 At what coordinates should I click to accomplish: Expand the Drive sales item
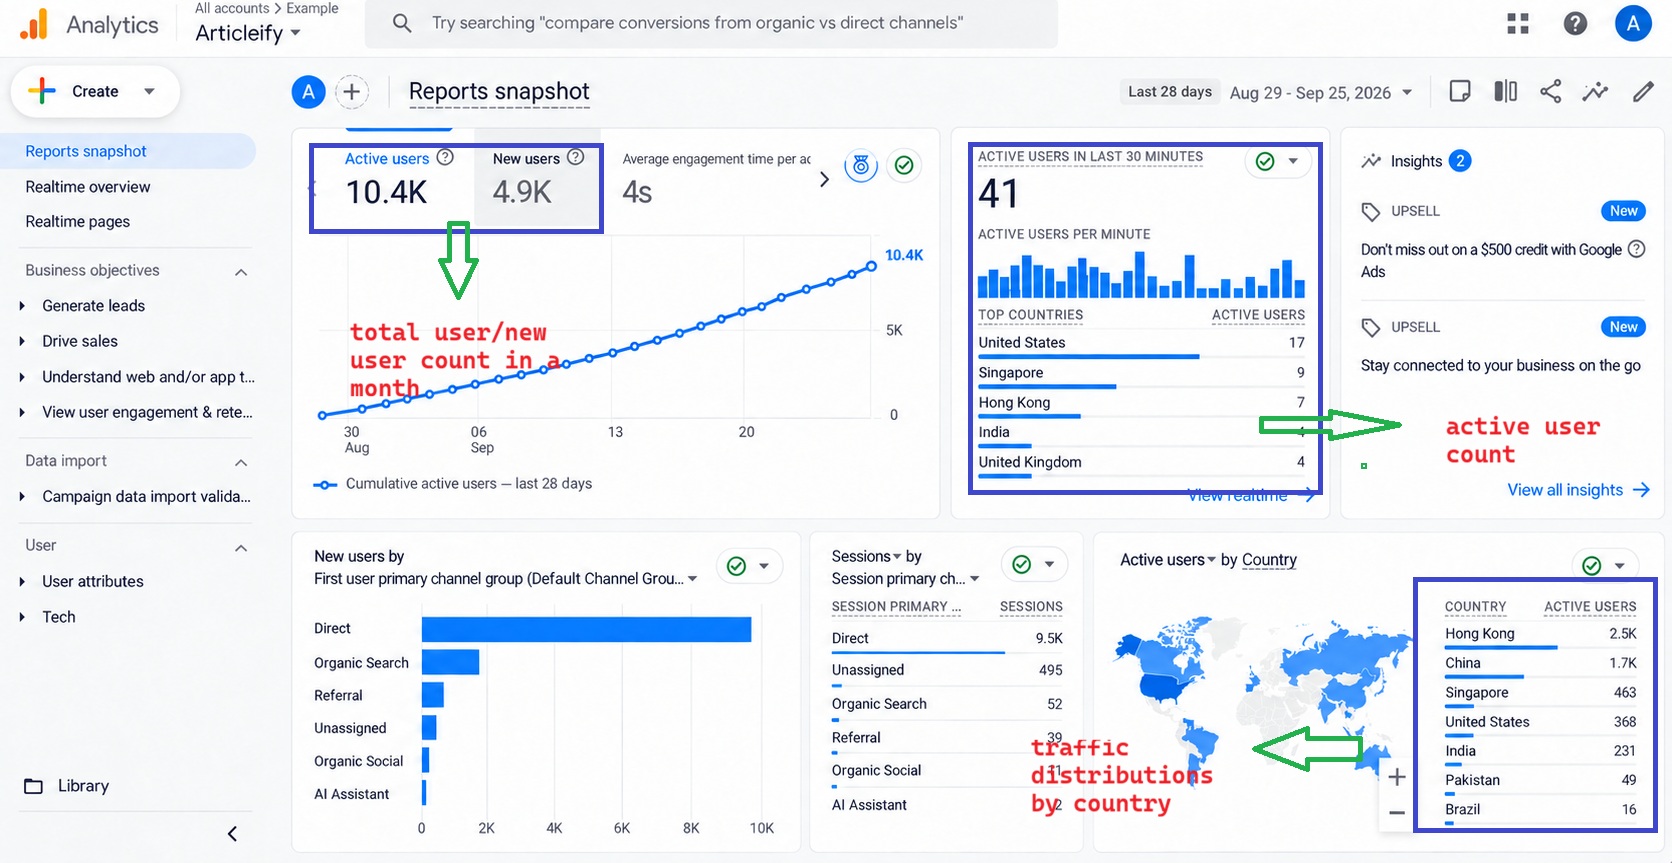[22, 342]
